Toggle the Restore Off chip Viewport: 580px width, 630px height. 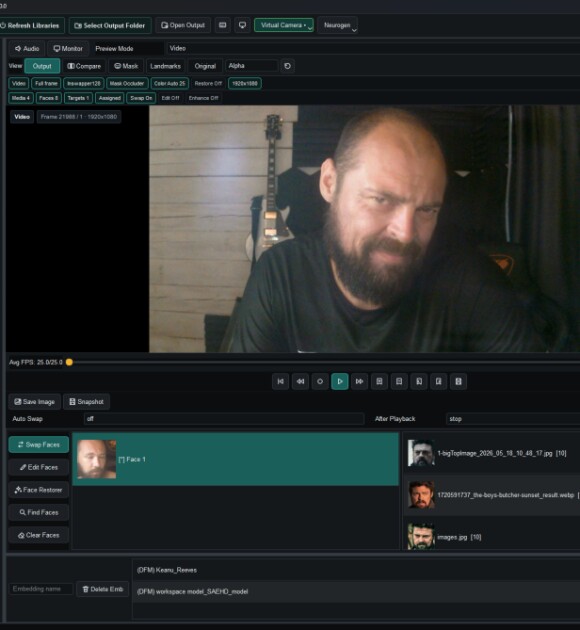click(x=208, y=84)
